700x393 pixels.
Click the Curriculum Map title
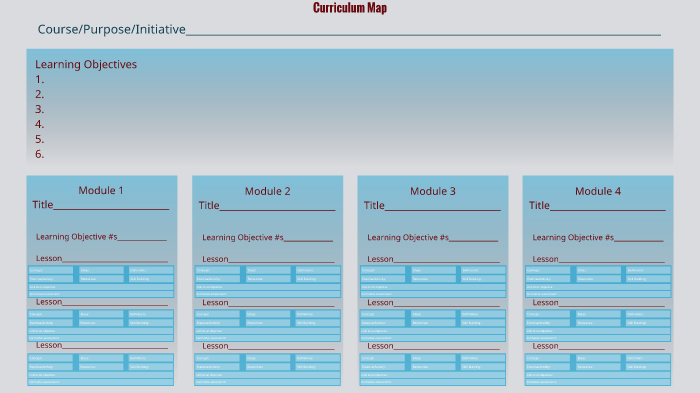pyautogui.click(x=350, y=8)
